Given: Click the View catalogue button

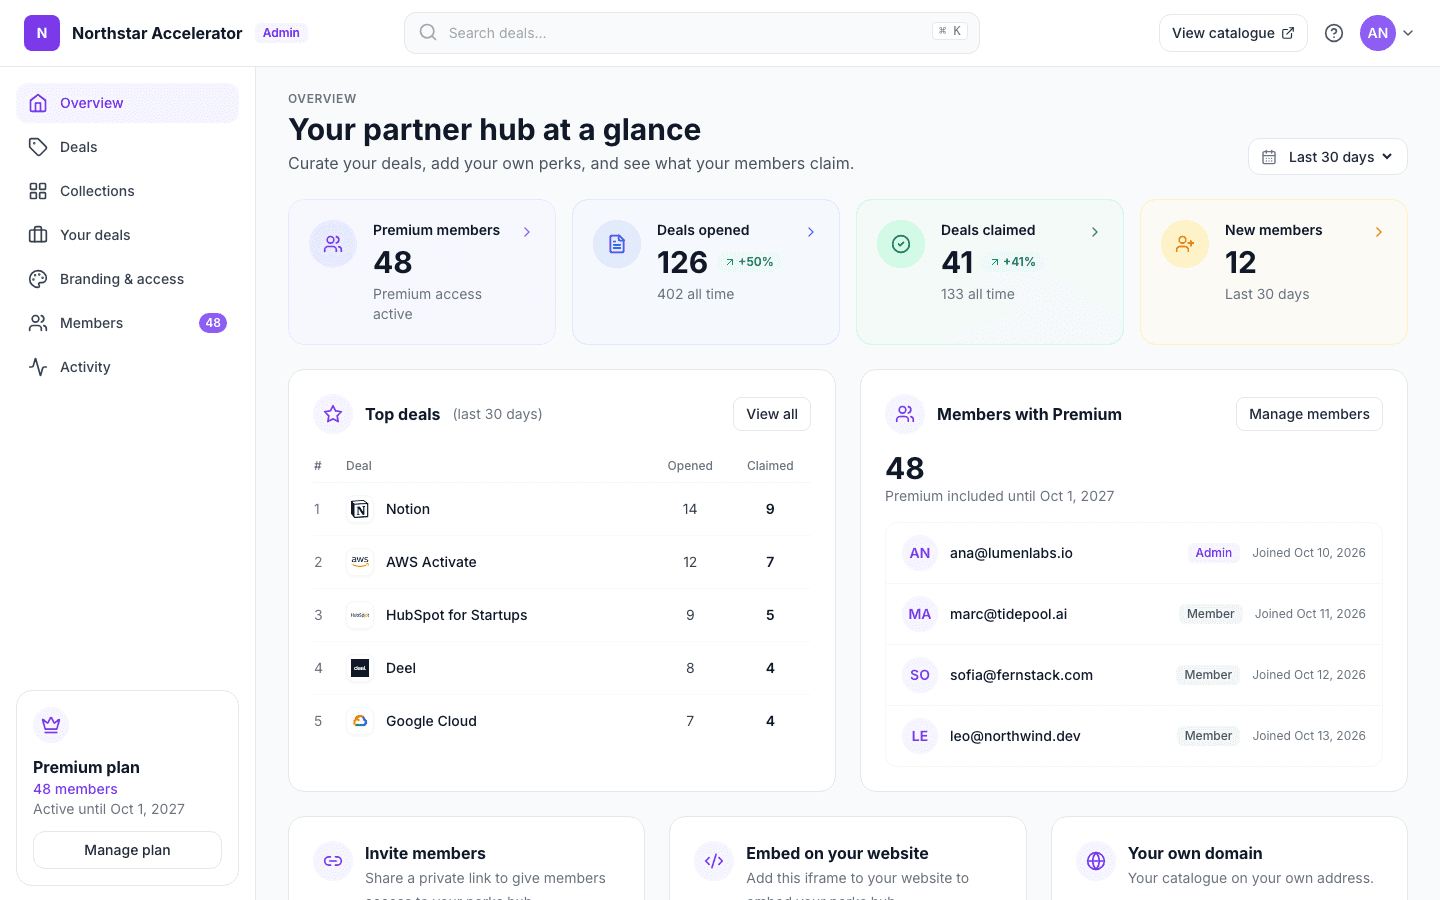Looking at the screenshot, I should (1233, 33).
